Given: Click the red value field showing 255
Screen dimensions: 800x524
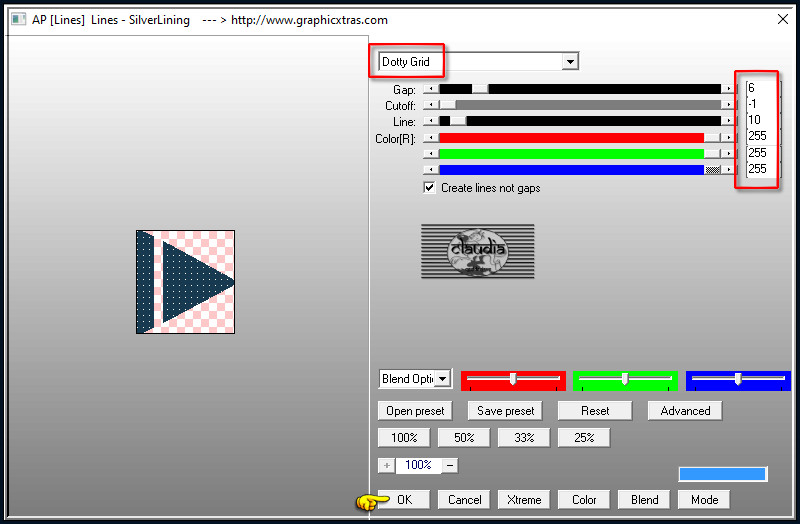Looking at the screenshot, I should click(x=761, y=136).
